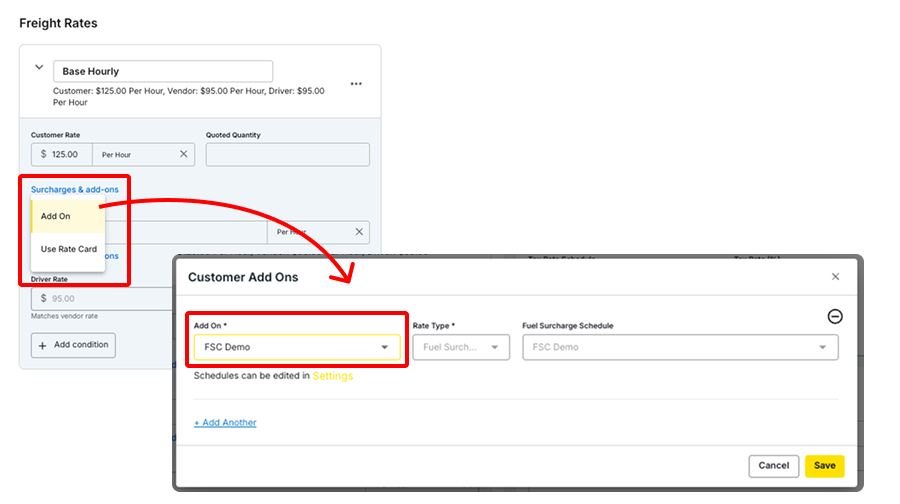Image resolution: width=900 pixels, height=504 pixels.
Task: Clear the vendor rate Per Hour unit
Action: pos(359,232)
